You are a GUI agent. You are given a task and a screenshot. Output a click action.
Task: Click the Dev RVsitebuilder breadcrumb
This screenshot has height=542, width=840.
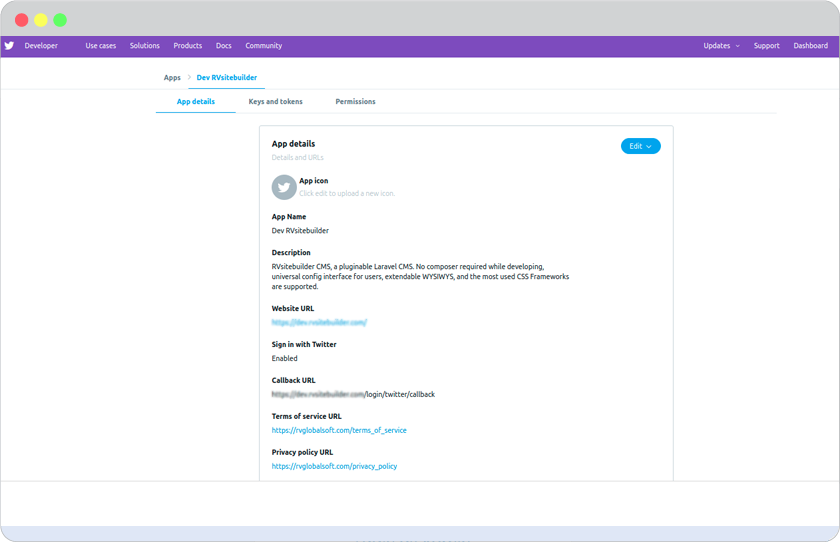point(227,78)
